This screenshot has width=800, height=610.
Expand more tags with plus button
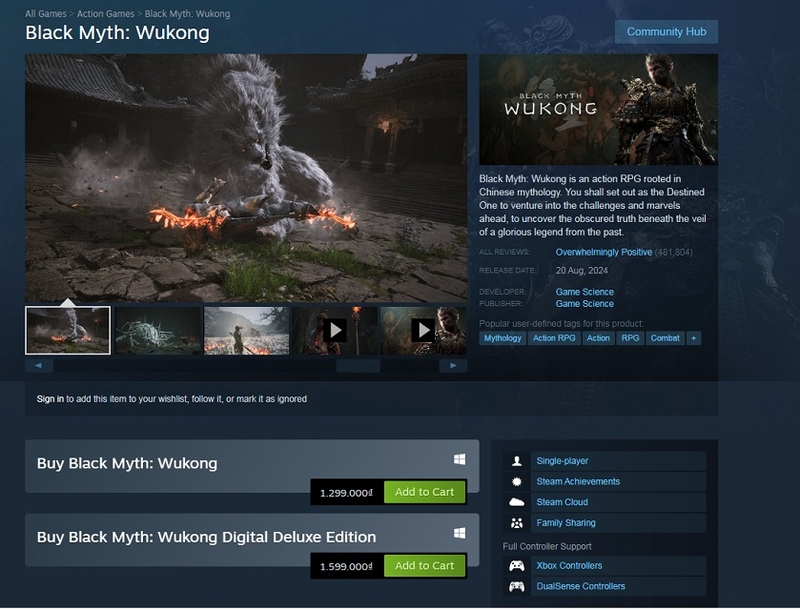693,338
